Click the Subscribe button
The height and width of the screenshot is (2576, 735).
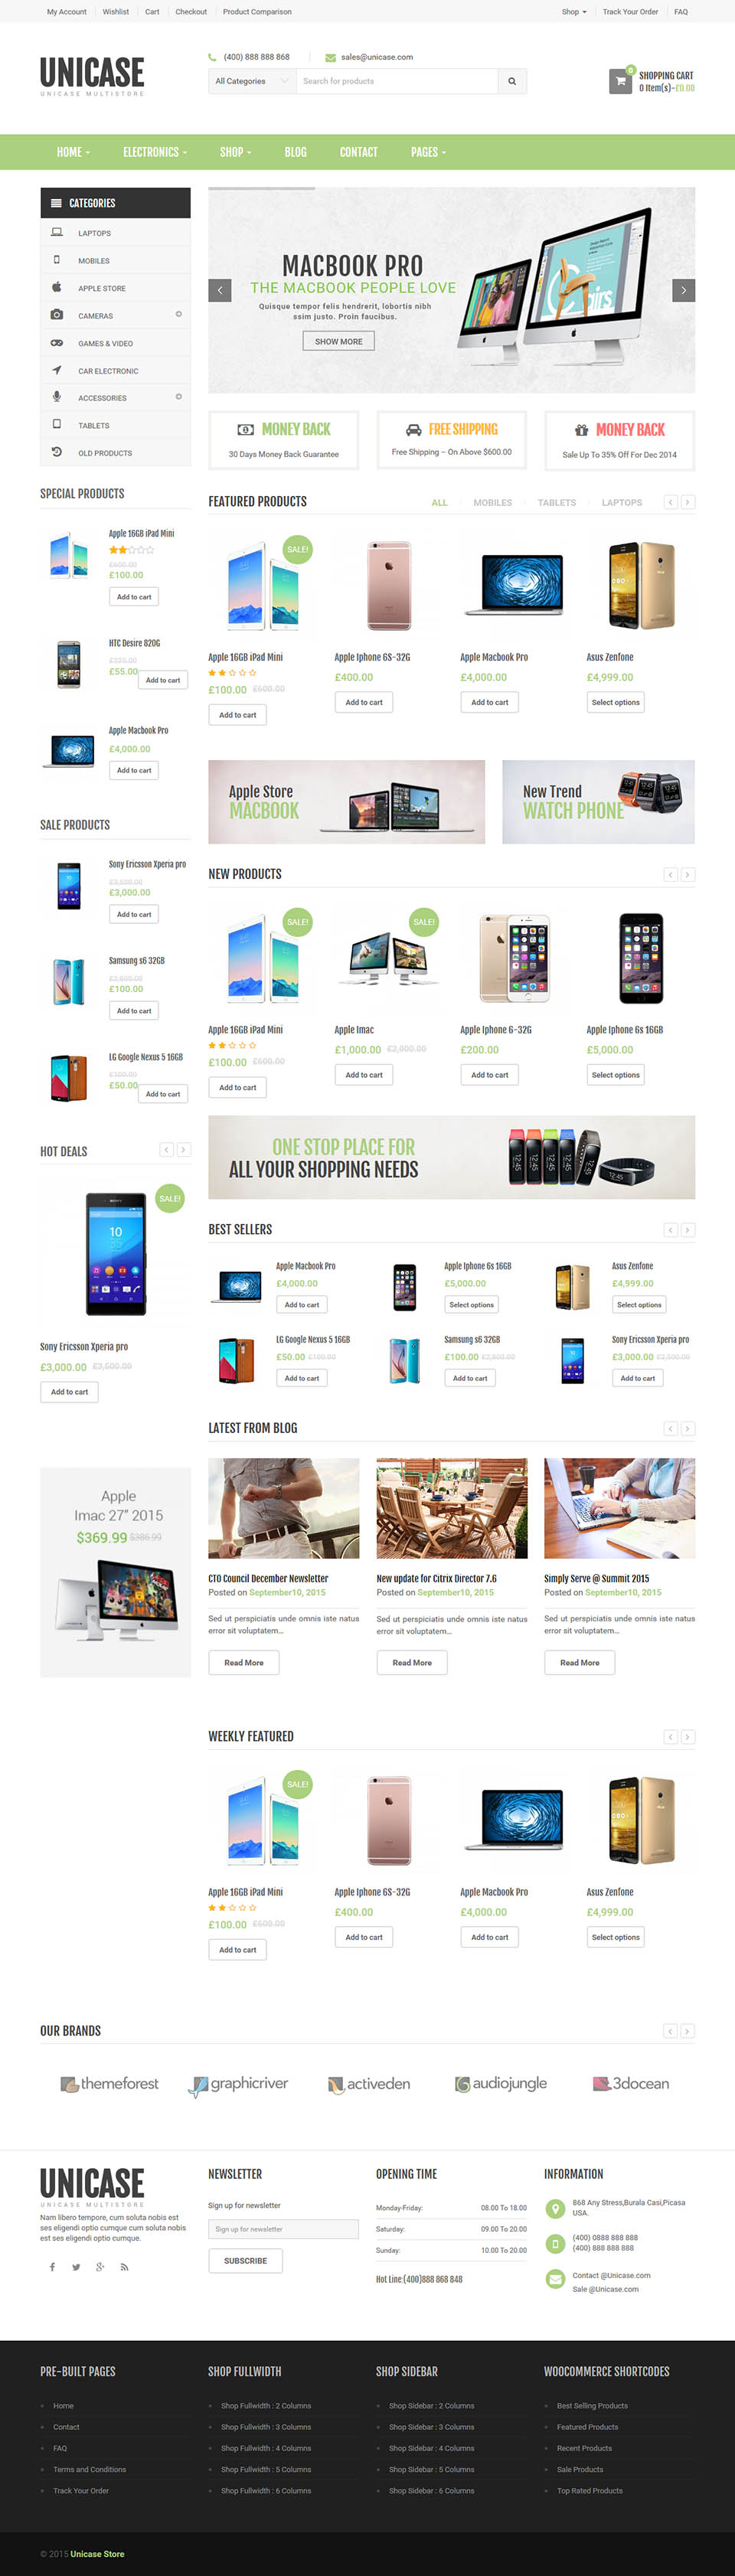[246, 2260]
